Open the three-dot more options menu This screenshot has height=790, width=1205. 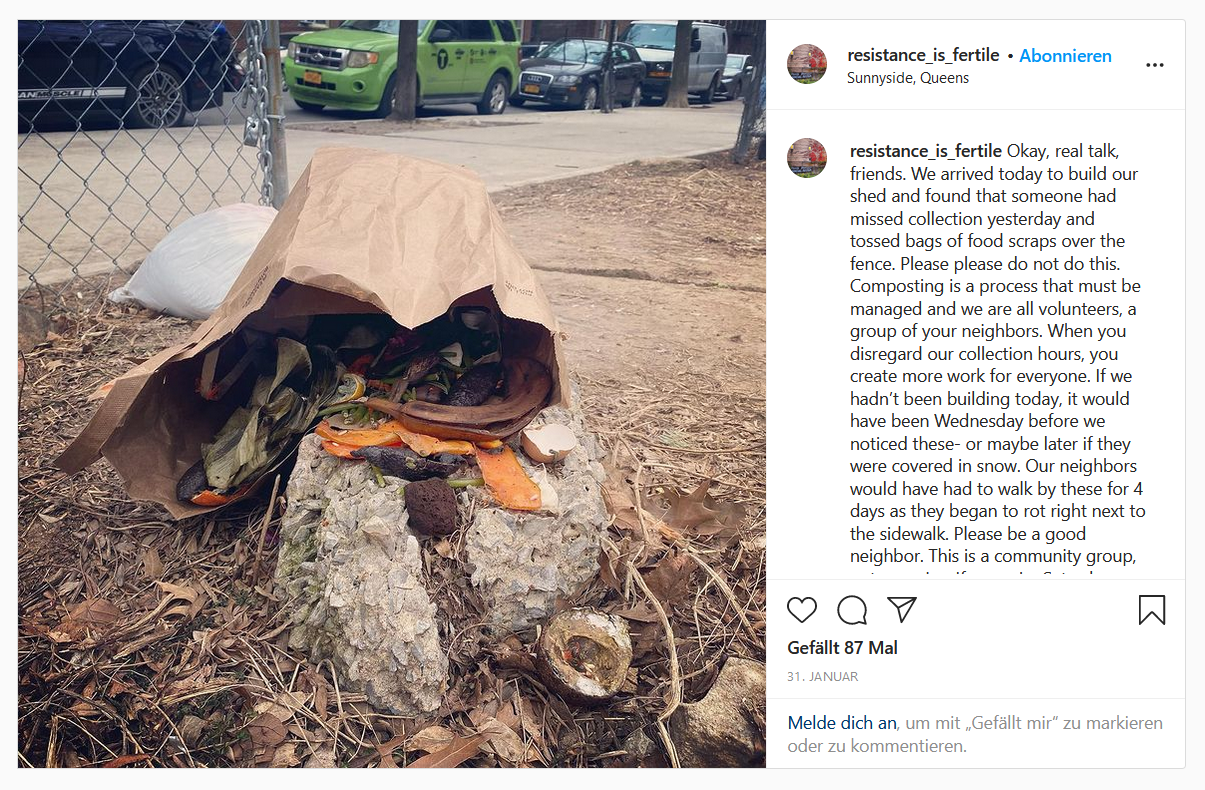(x=1155, y=65)
